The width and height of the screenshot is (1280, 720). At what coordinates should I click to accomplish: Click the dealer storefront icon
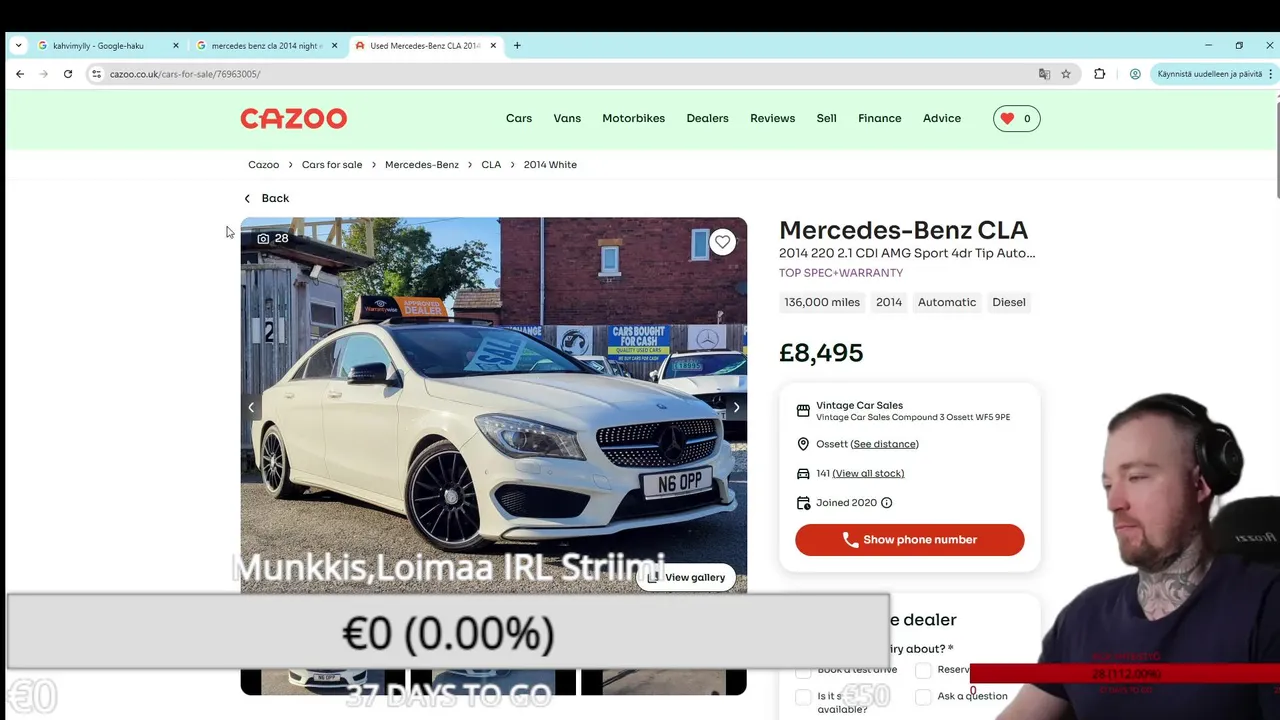pos(803,411)
